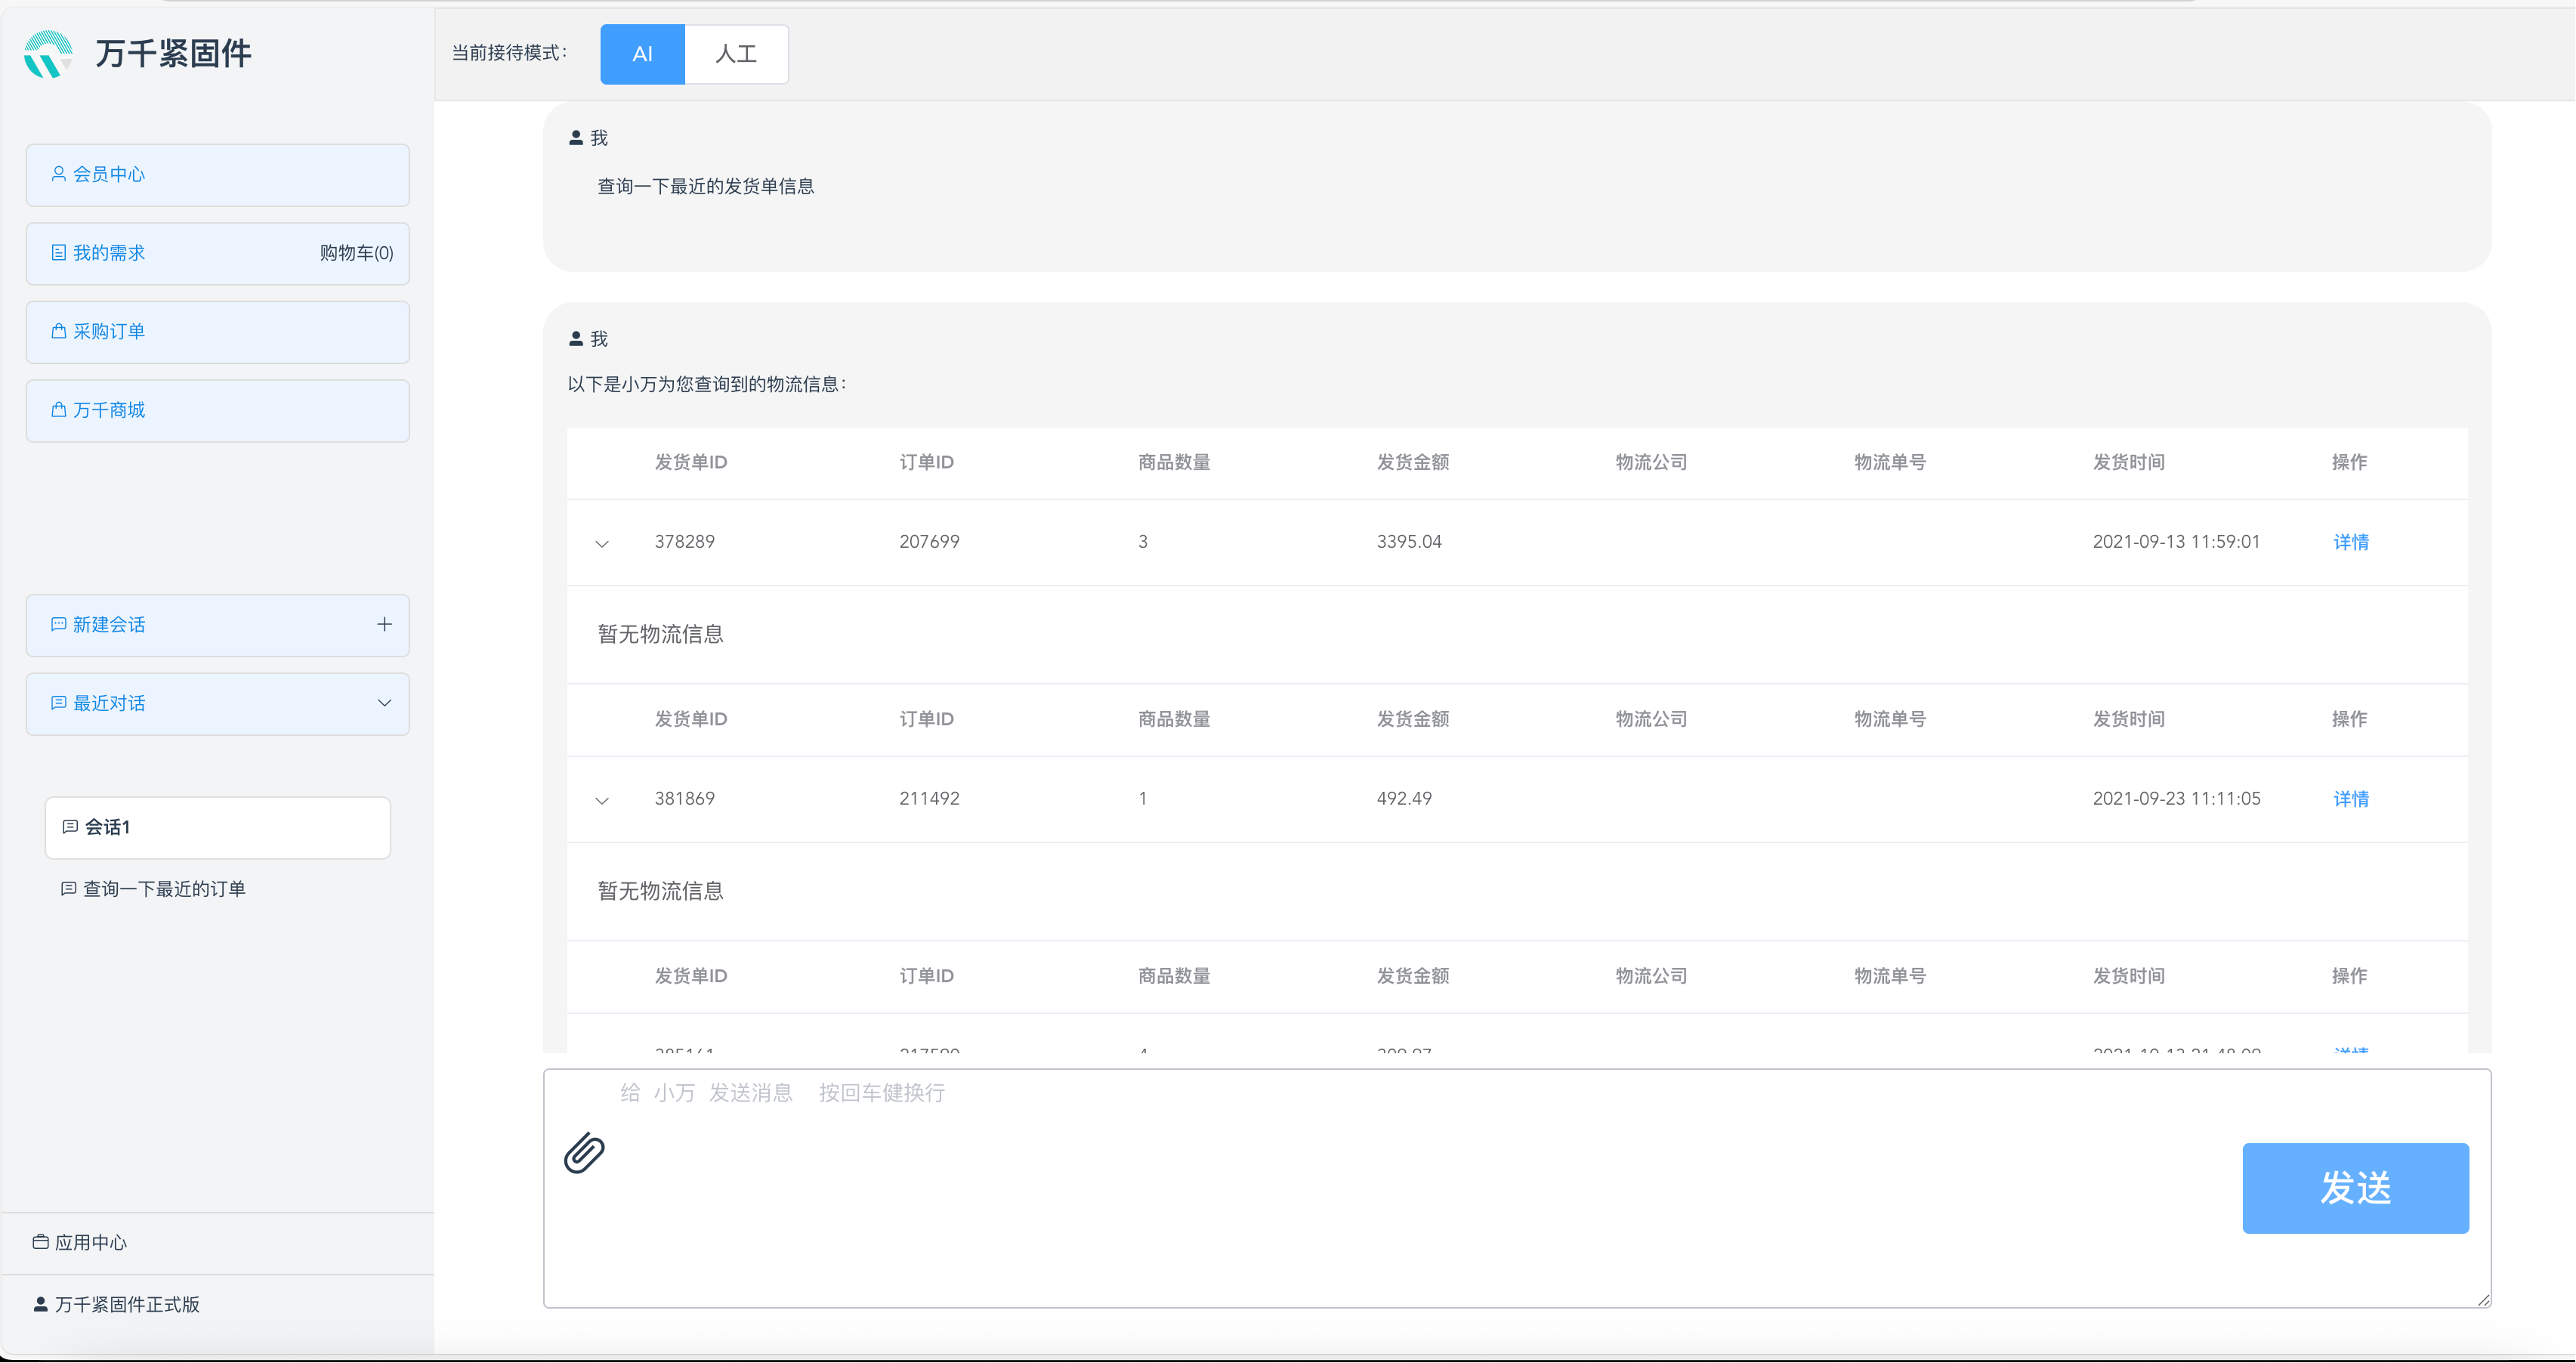Viewport: 2576px width, 1363px height.
Task: Click the 万千紧固件 logo icon
Action: [x=48, y=54]
